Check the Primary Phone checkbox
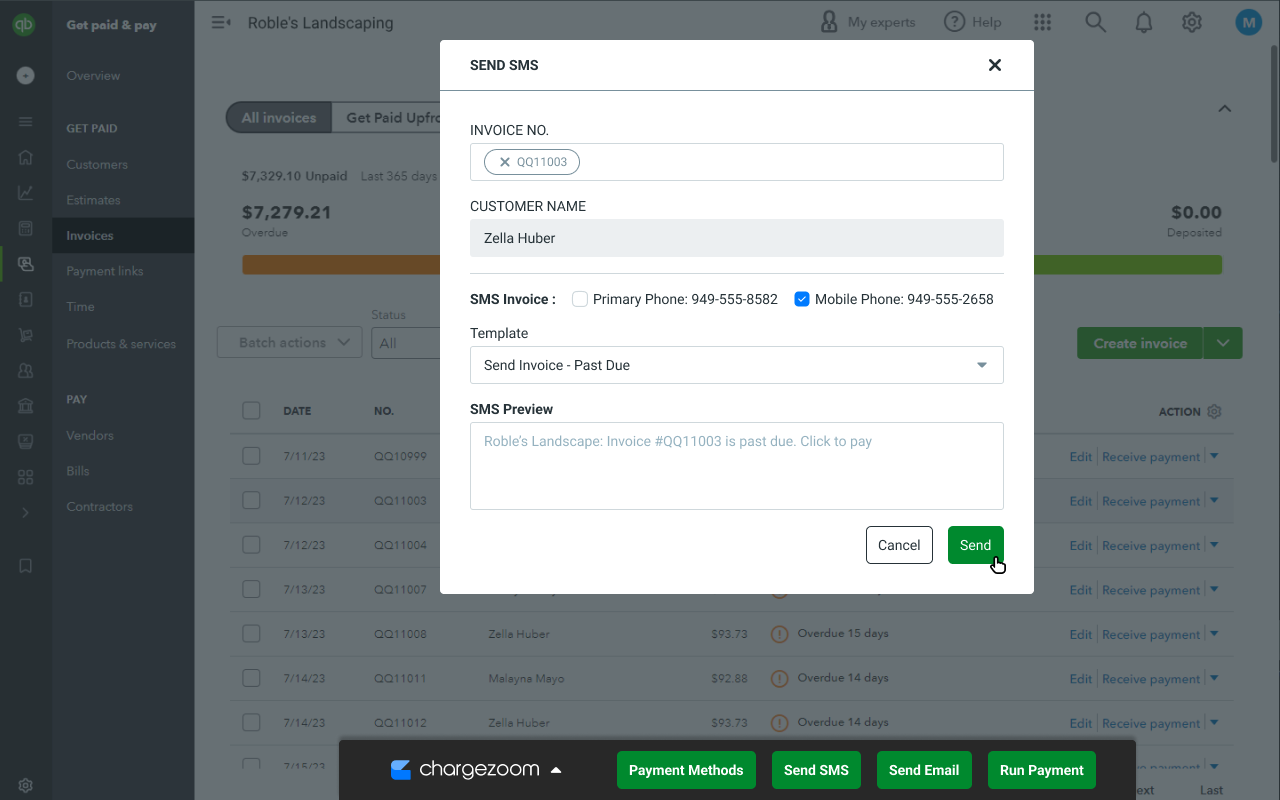Image resolution: width=1280 pixels, height=800 pixels. click(x=580, y=299)
